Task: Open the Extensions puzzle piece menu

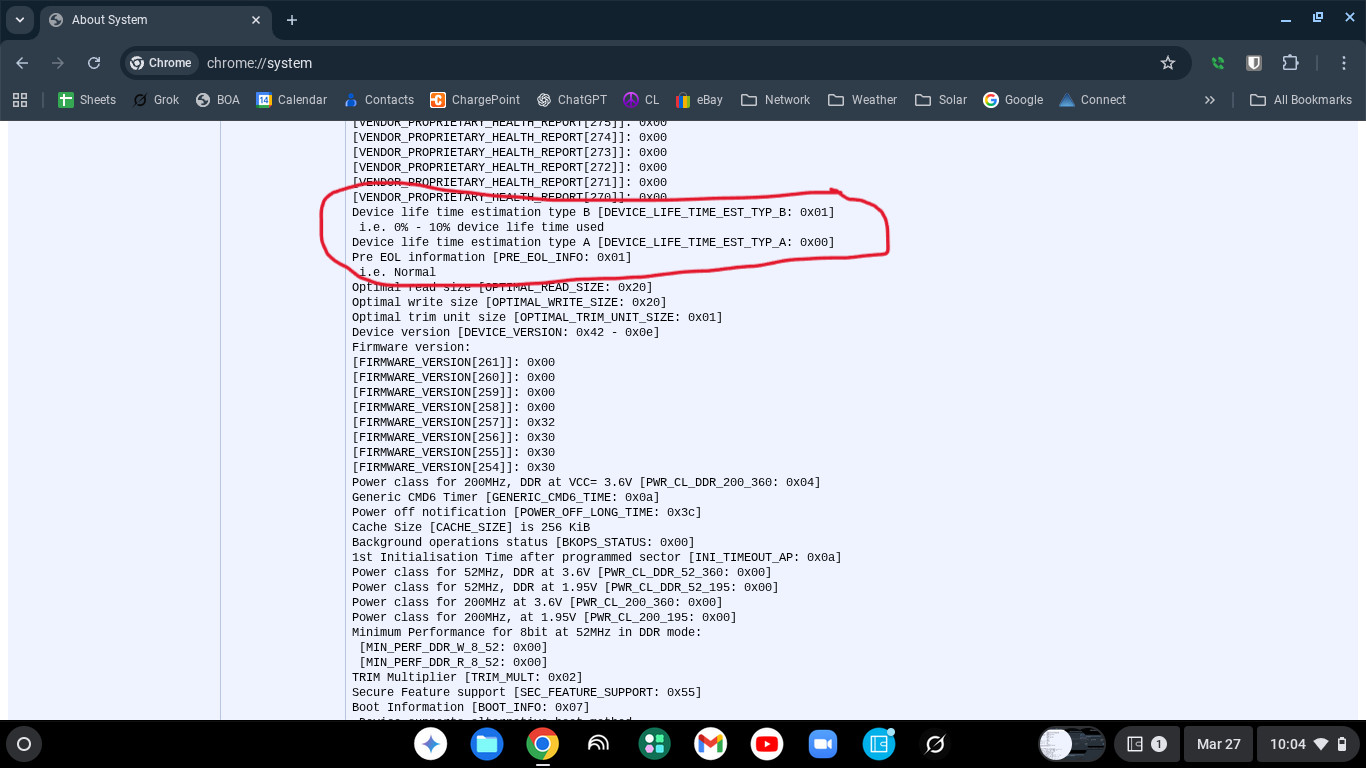Action: pyautogui.click(x=1290, y=63)
